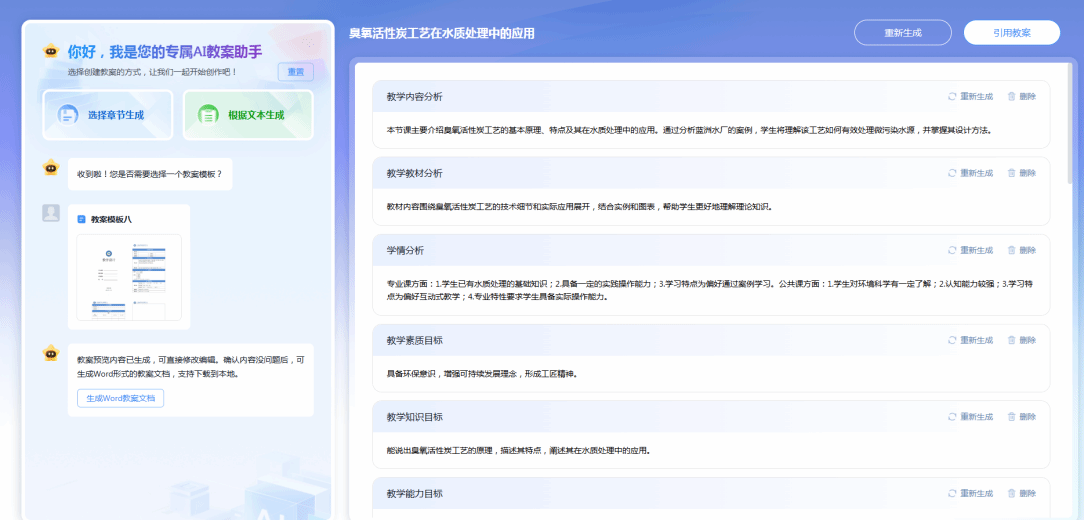Click regenerate icon for 教学内容分析 section
Screen dimensions: 1084x520
(x=952, y=97)
